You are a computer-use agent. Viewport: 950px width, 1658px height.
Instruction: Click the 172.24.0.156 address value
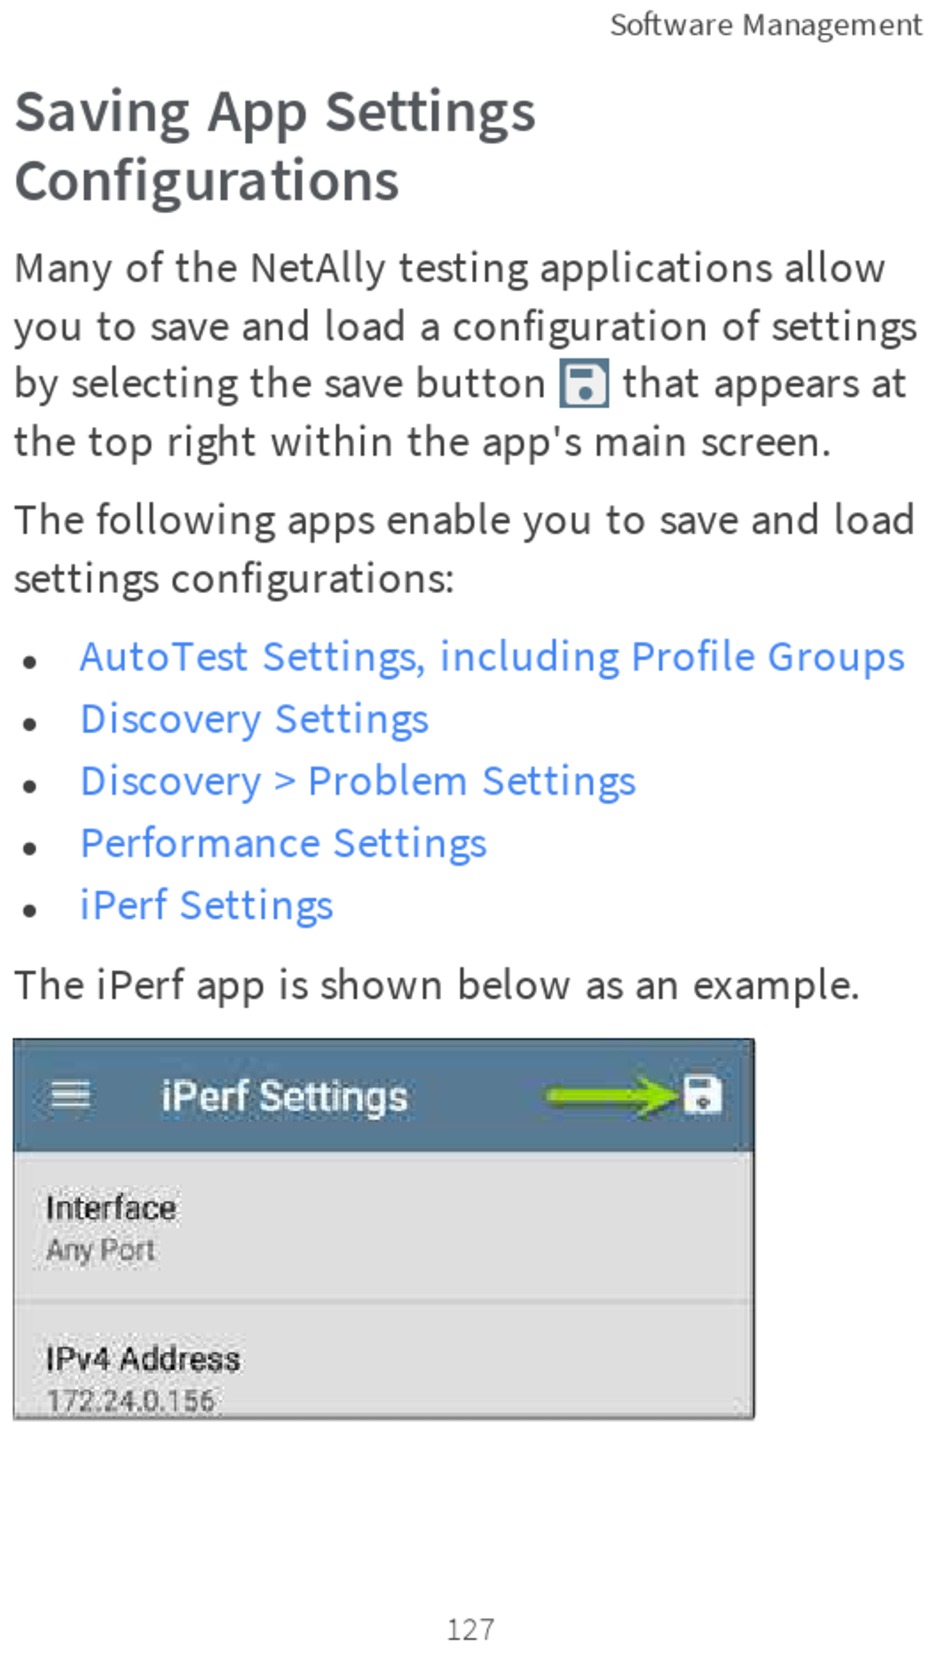131,1400
